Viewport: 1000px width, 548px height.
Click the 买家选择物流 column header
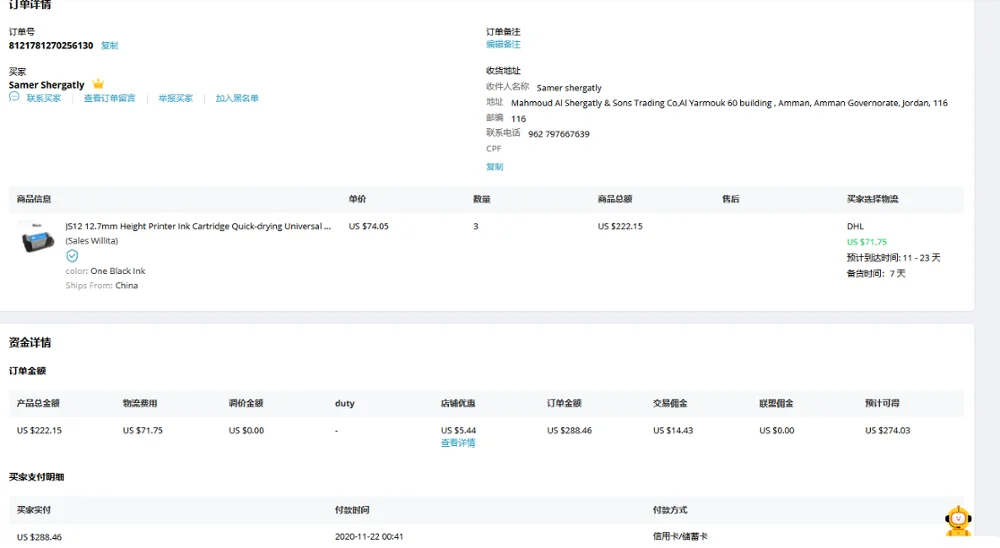point(872,199)
